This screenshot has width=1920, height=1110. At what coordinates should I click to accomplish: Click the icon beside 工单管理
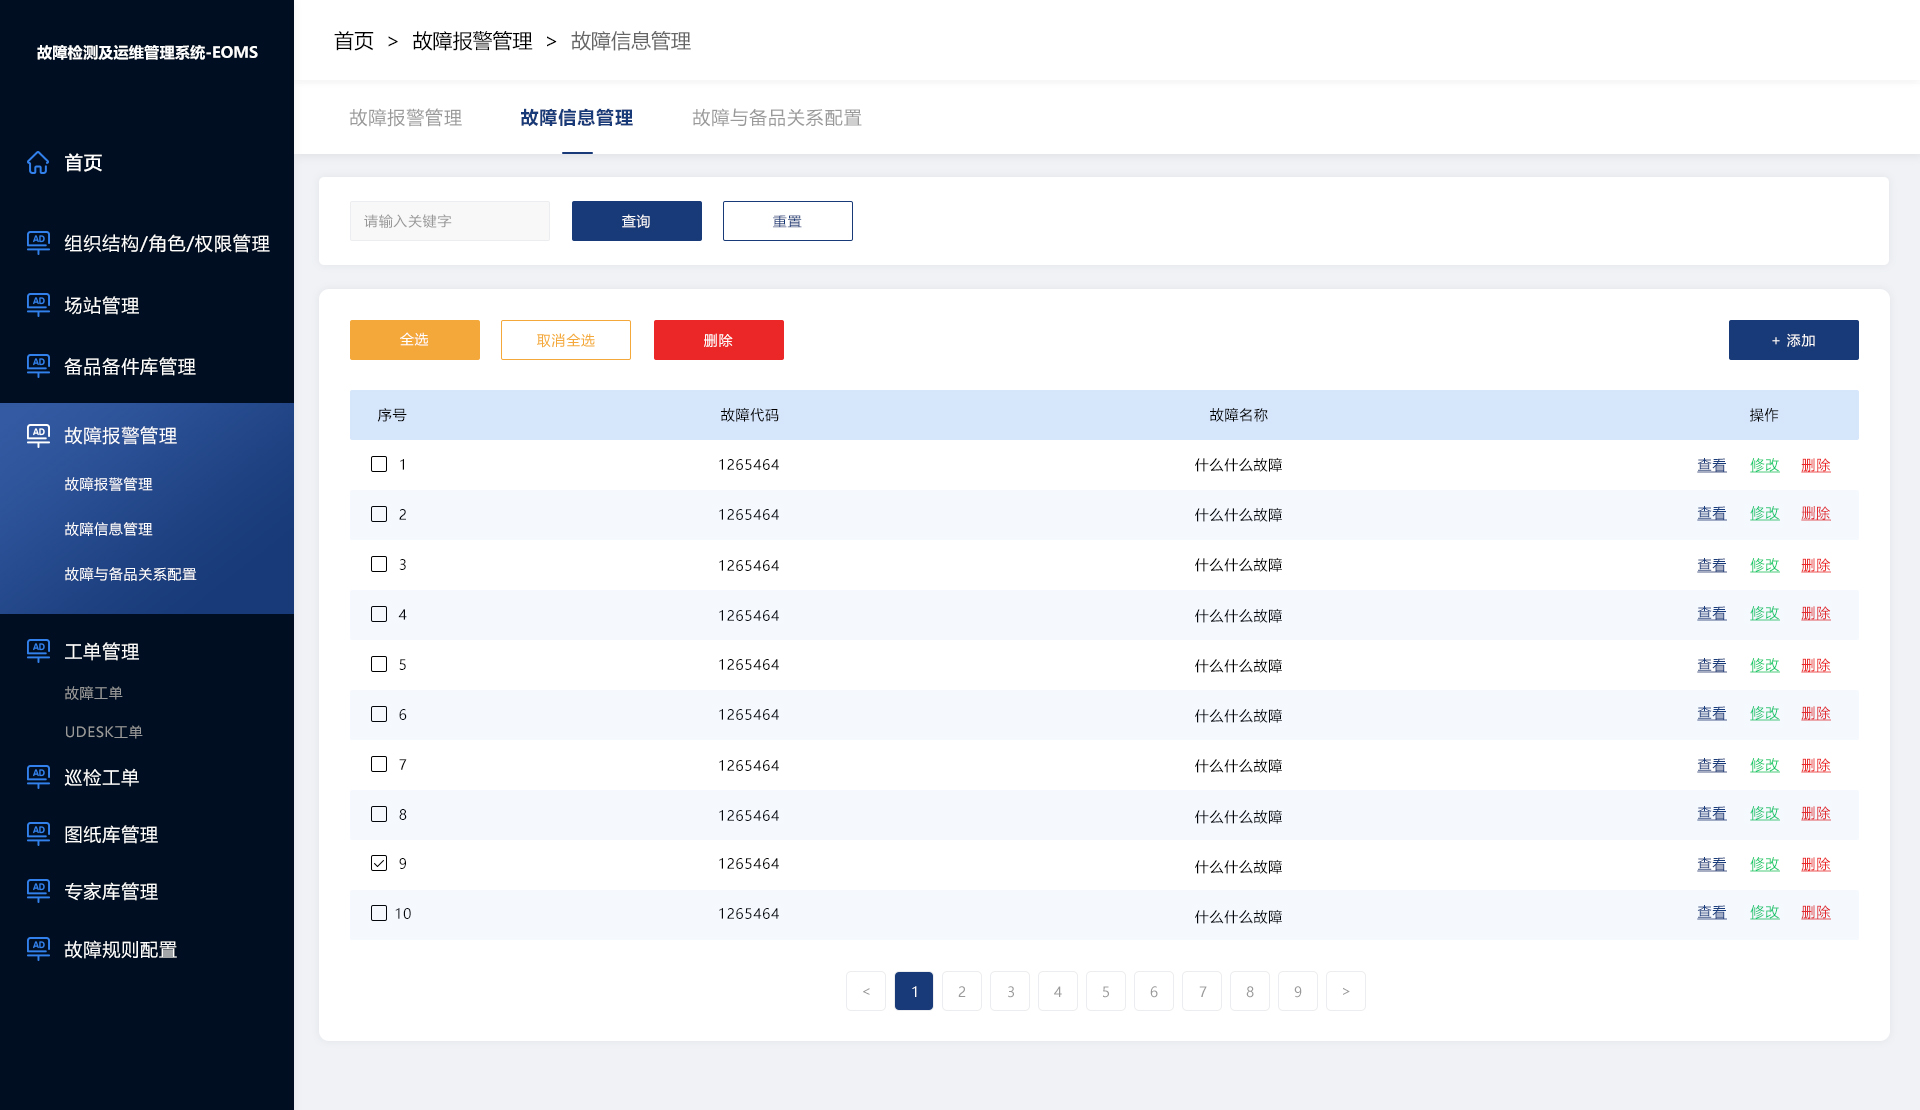pos(38,651)
